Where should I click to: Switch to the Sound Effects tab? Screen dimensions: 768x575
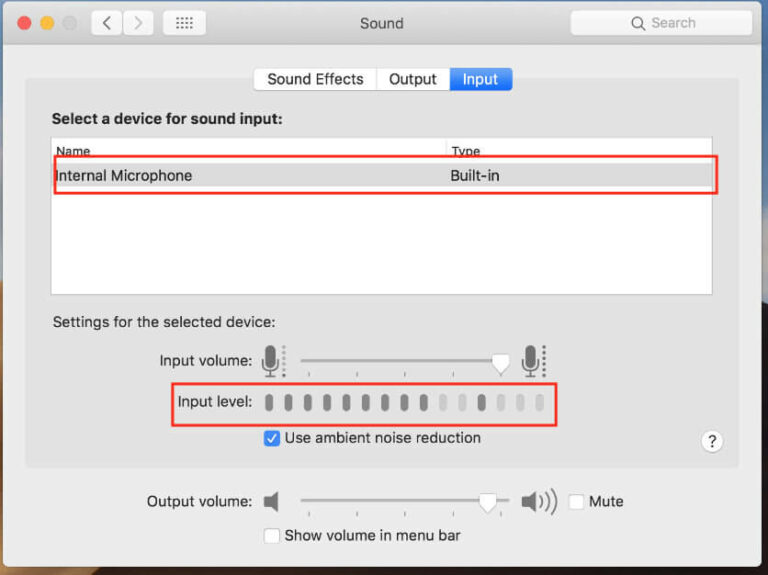[x=315, y=79]
